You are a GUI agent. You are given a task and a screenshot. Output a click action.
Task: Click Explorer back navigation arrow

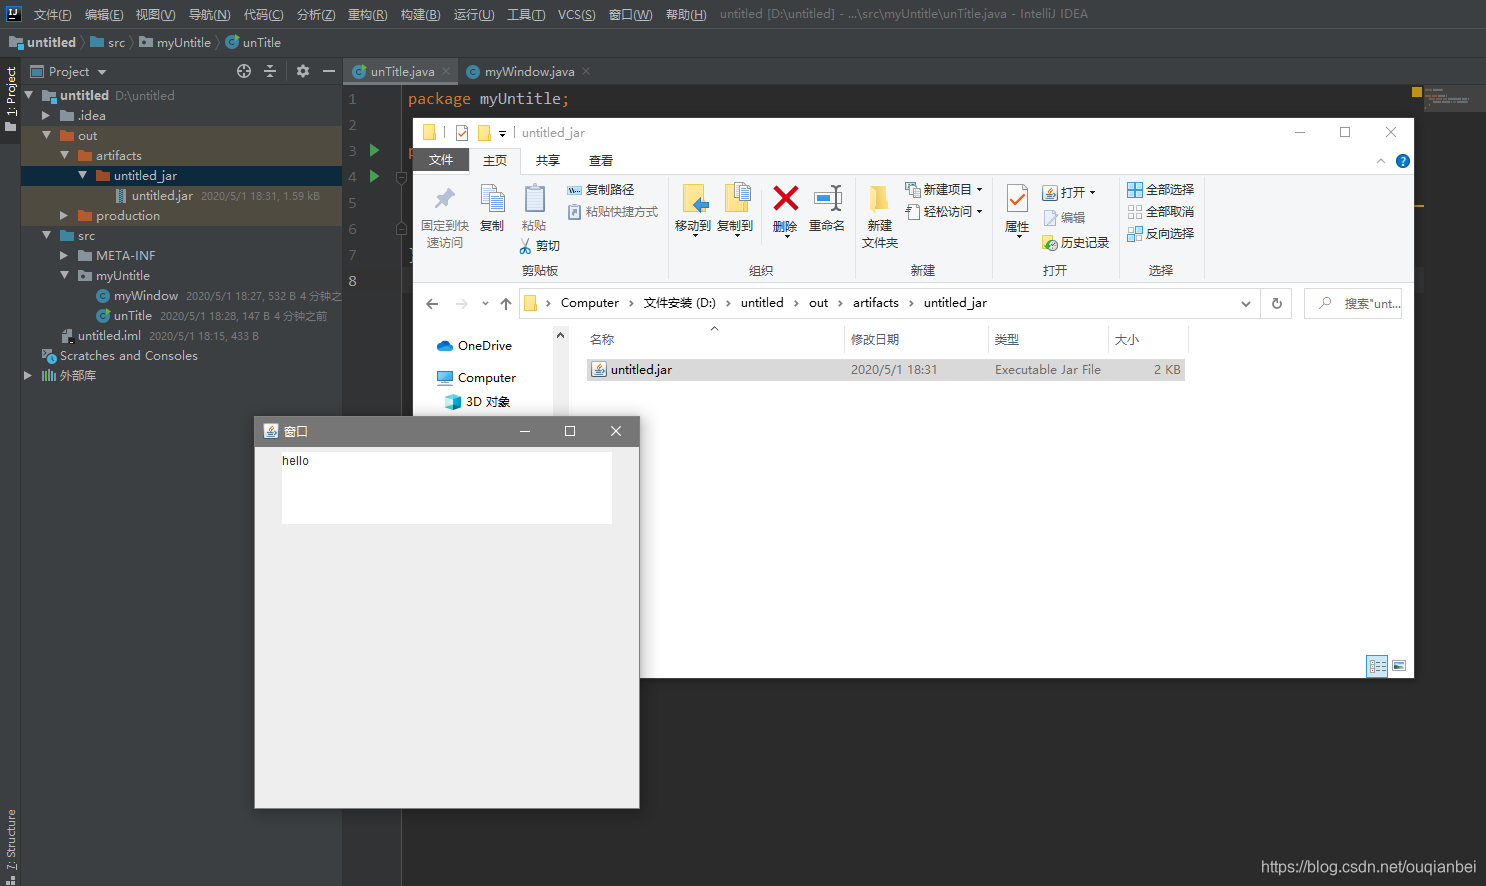point(432,304)
